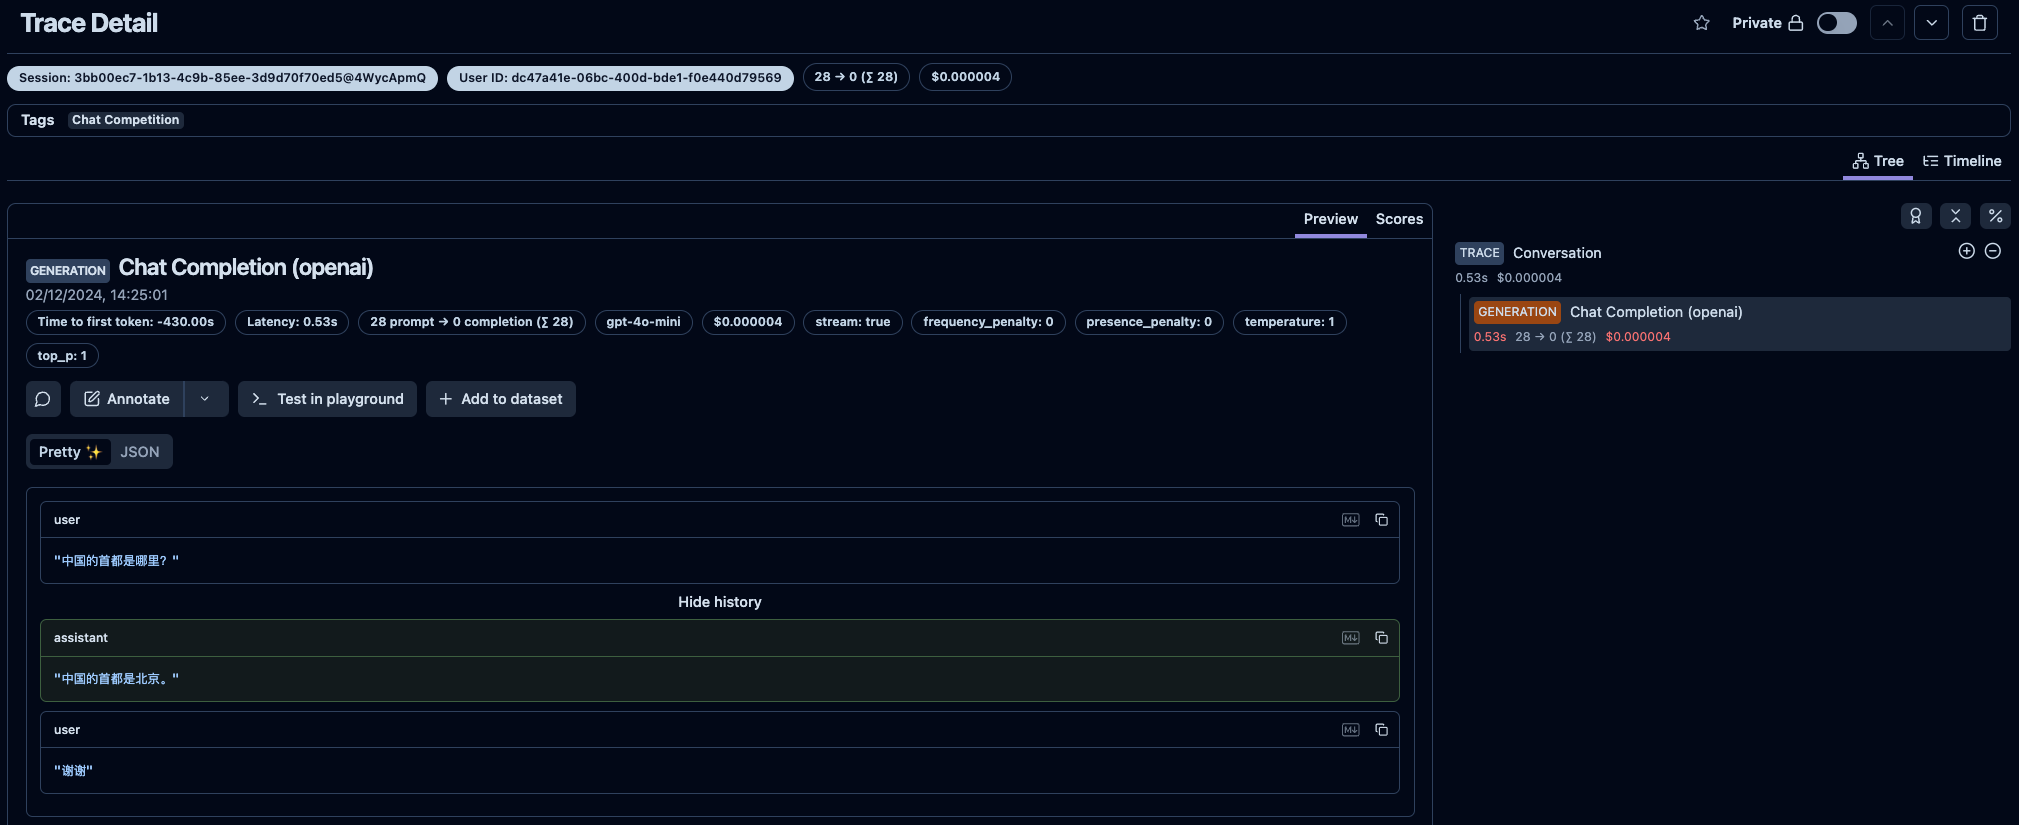Toggle the Private switch to public
The width and height of the screenshot is (2019, 825).
[1836, 23]
